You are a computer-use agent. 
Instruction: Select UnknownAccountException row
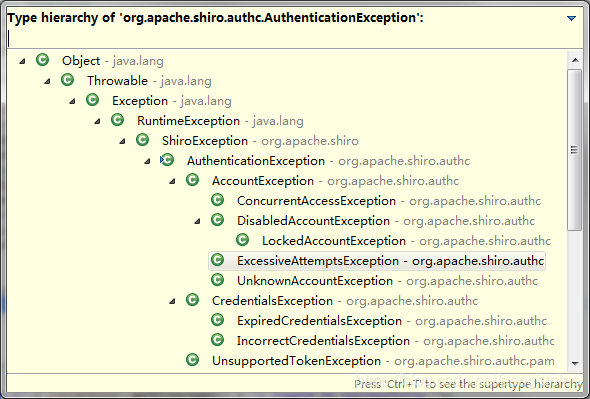tap(387, 280)
